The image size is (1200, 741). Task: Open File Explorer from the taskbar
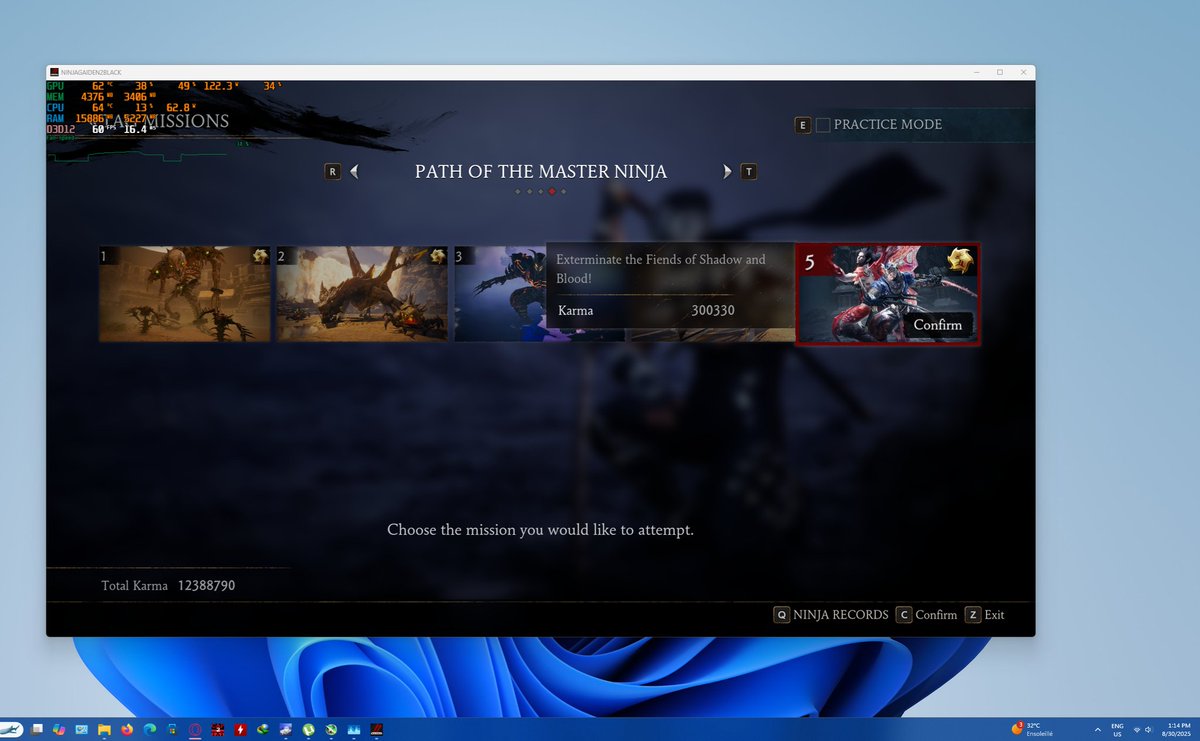click(x=104, y=729)
